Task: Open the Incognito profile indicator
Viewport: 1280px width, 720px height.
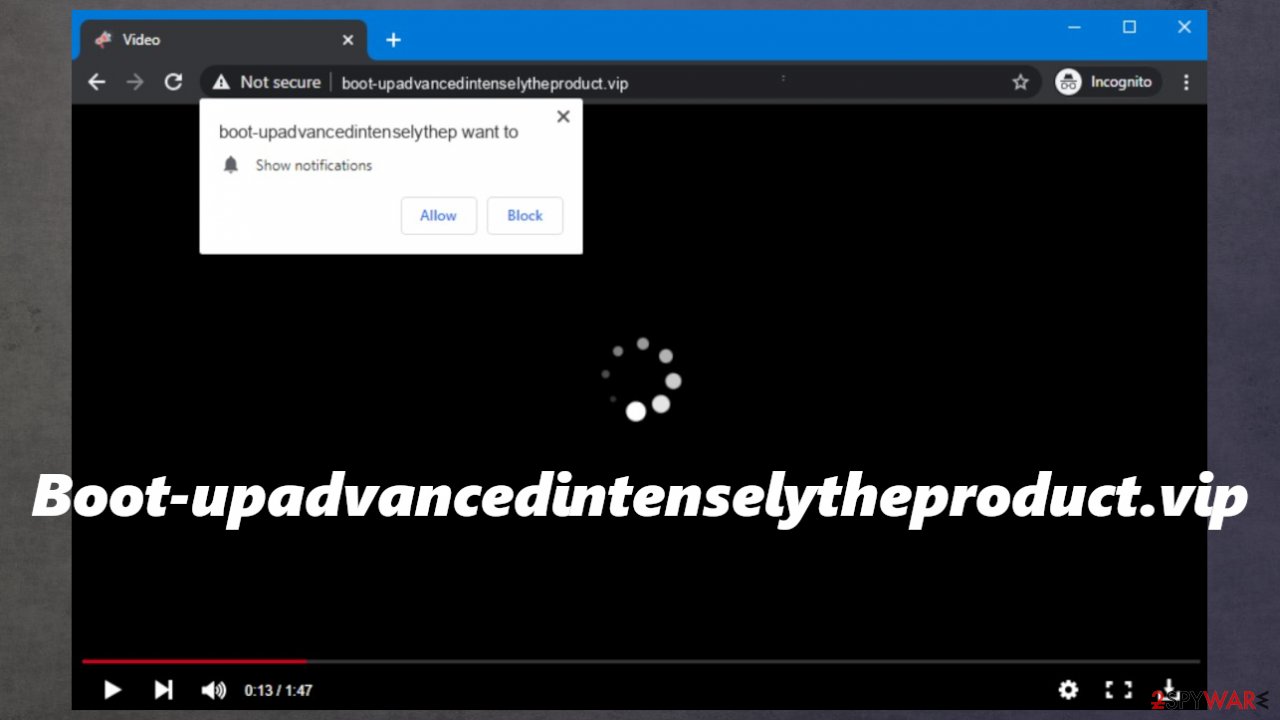Action: click(x=1107, y=82)
